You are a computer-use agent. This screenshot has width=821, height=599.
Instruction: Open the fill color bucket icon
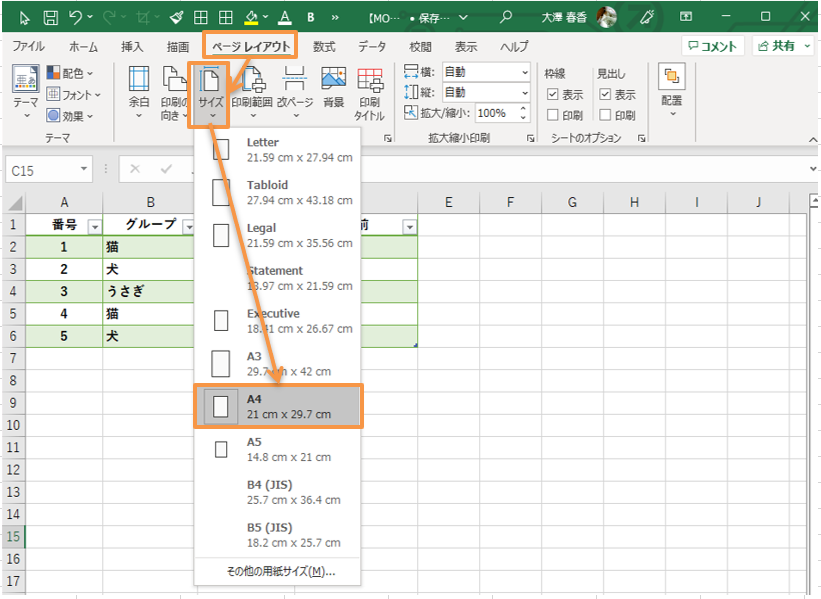point(251,18)
